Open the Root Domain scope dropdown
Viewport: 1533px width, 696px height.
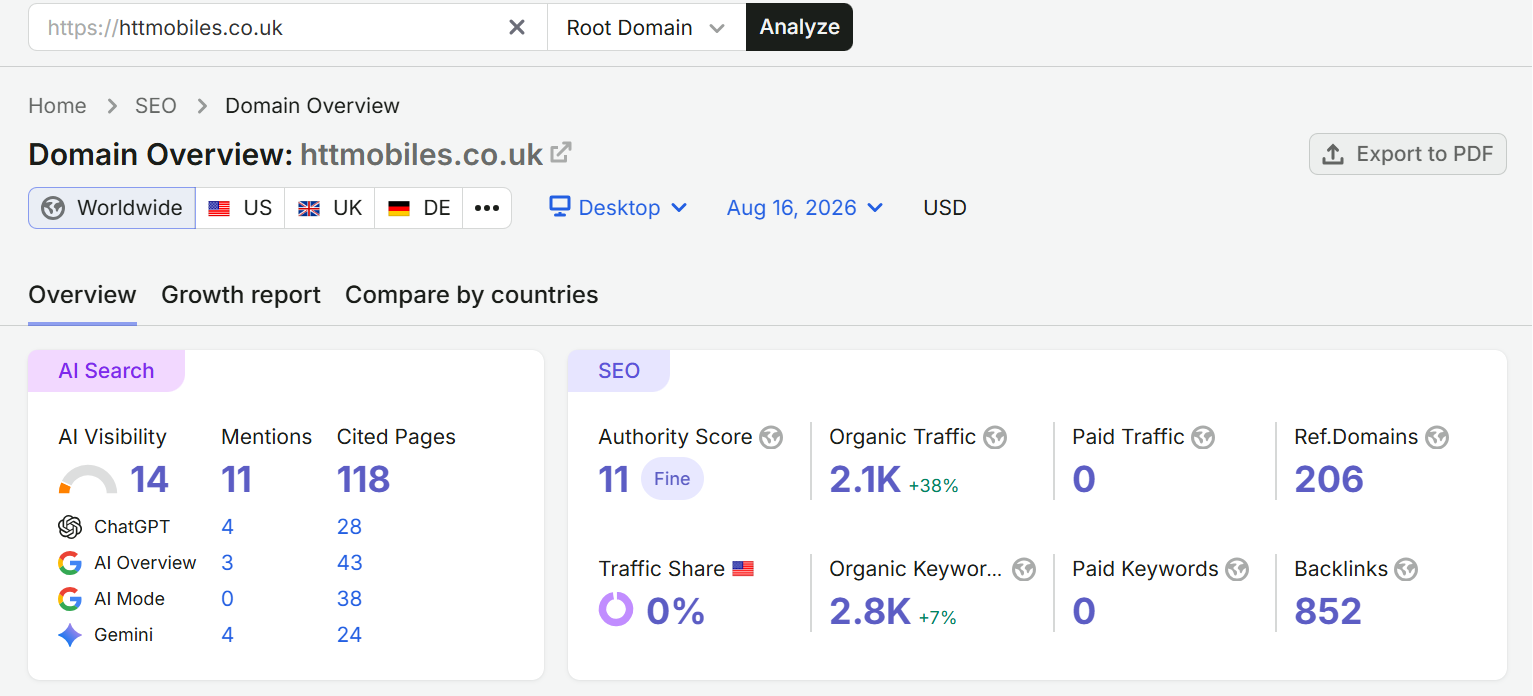click(x=646, y=27)
